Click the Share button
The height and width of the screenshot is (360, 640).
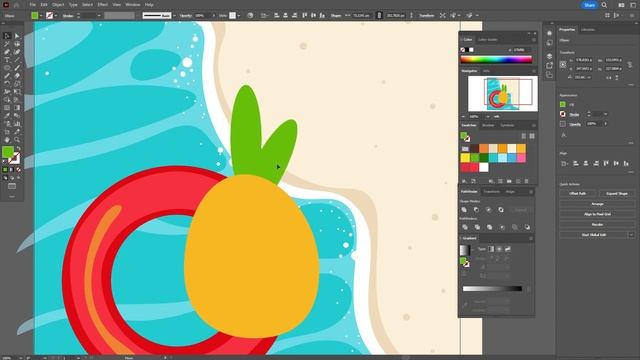[589, 5]
